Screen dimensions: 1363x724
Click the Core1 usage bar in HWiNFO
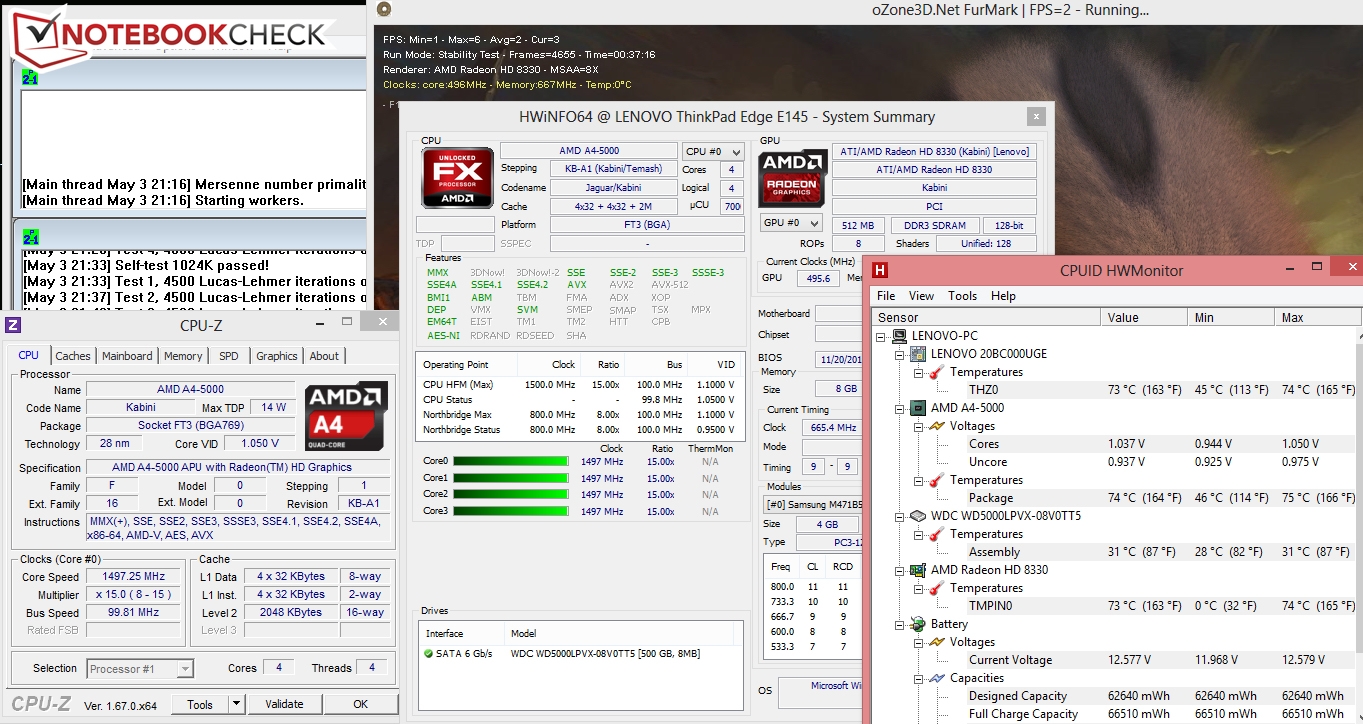tap(513, 478)
